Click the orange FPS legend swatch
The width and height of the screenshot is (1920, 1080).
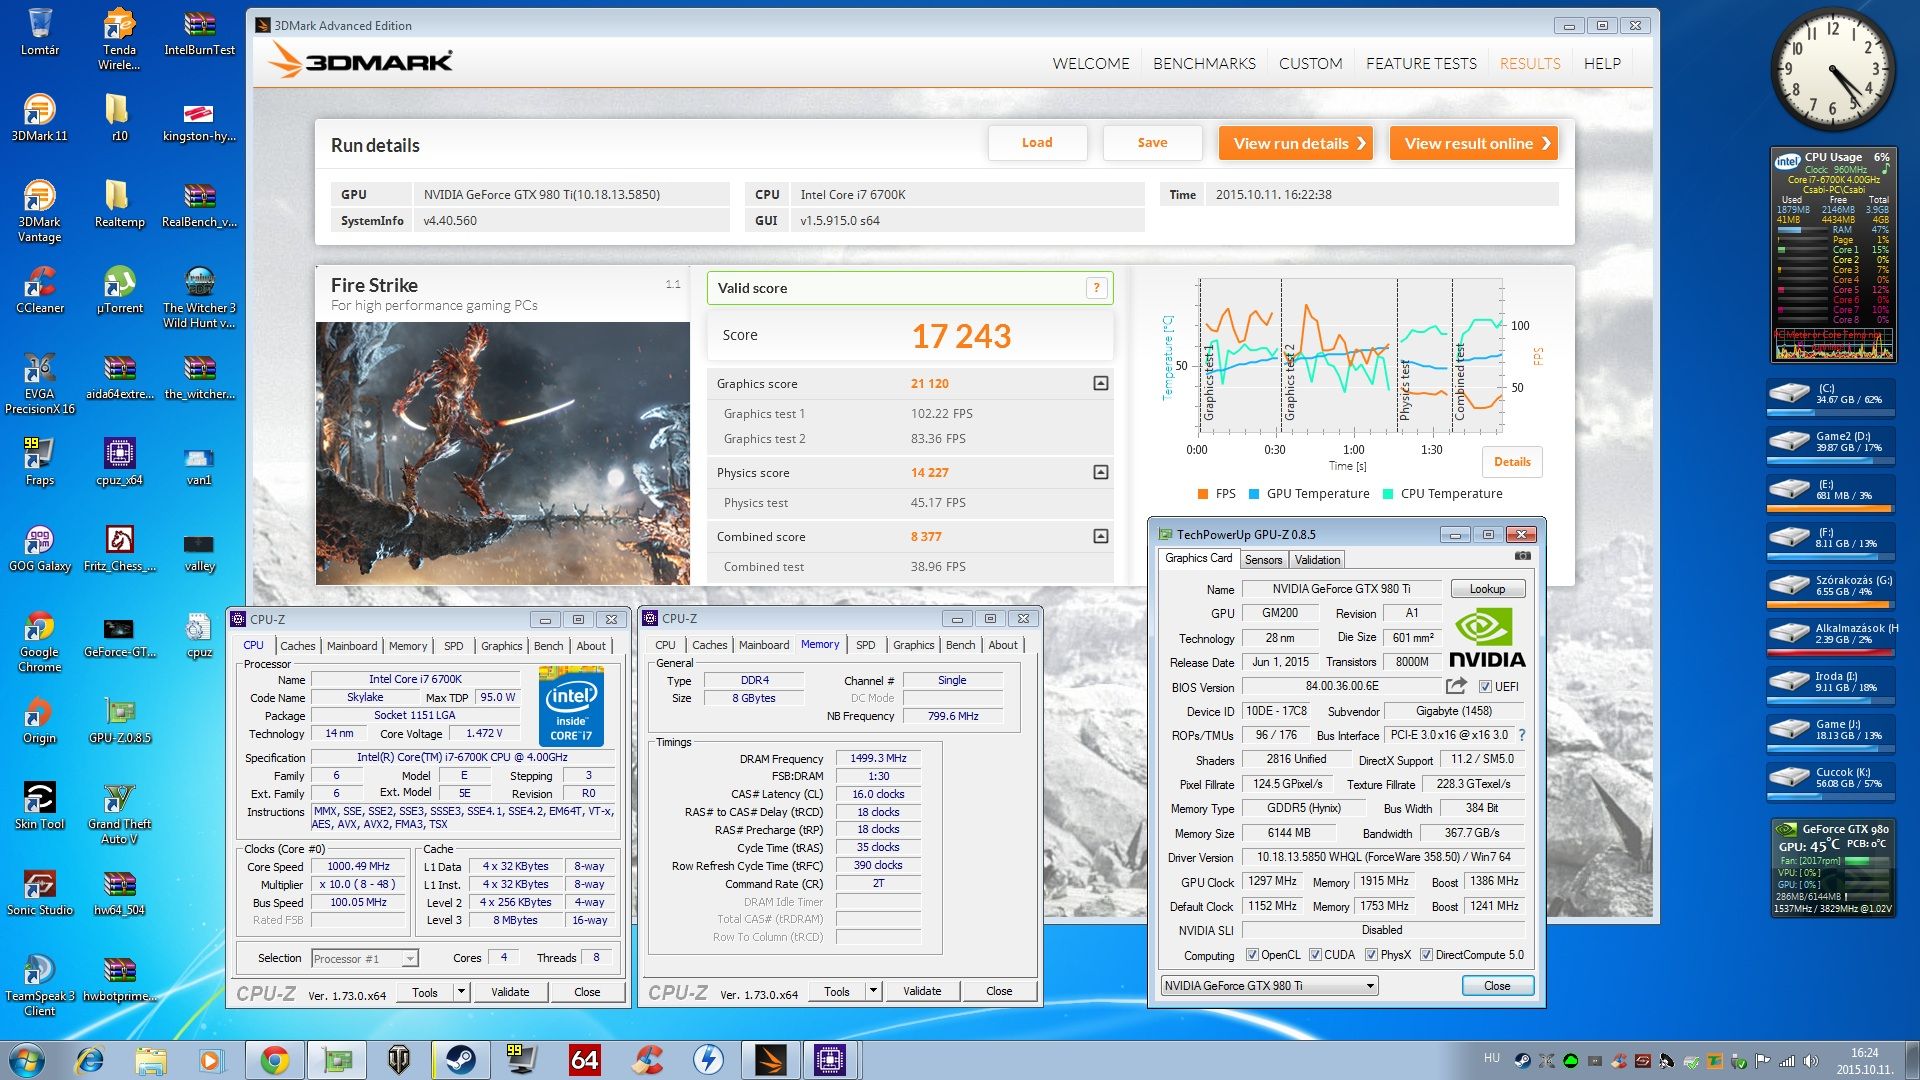(x=1203, y=494)
